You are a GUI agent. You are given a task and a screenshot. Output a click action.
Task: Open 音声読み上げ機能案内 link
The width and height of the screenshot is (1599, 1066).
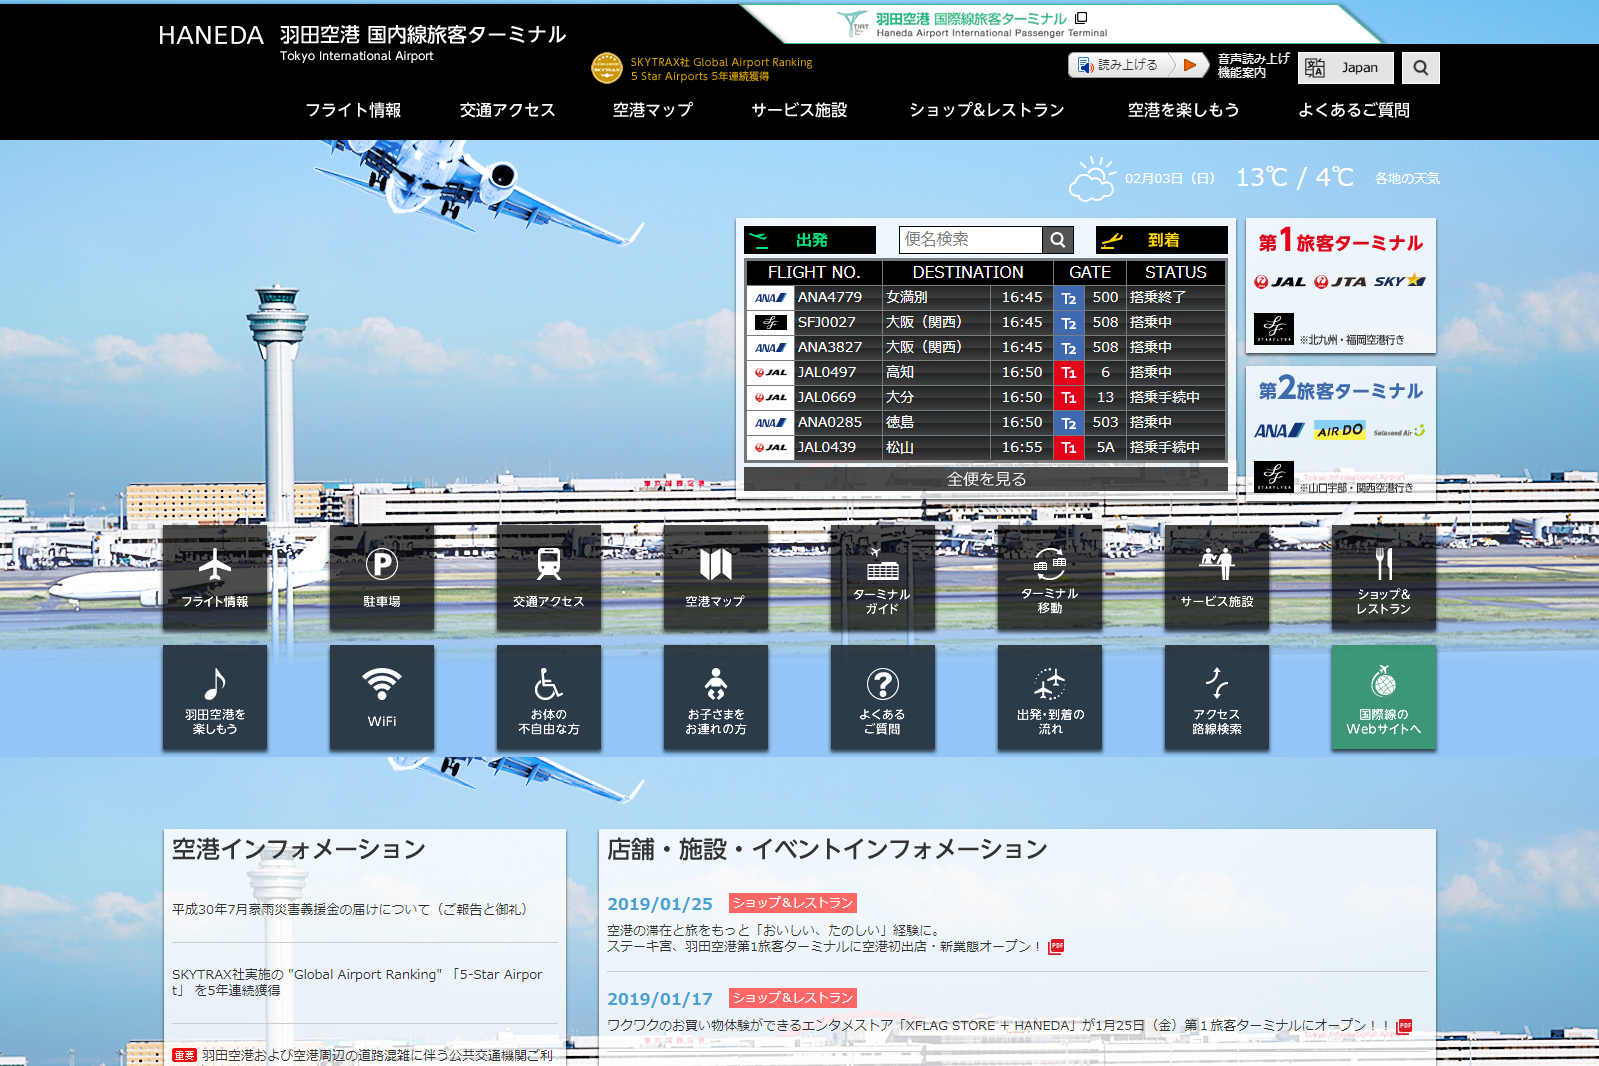click(x=1253, y=66)
